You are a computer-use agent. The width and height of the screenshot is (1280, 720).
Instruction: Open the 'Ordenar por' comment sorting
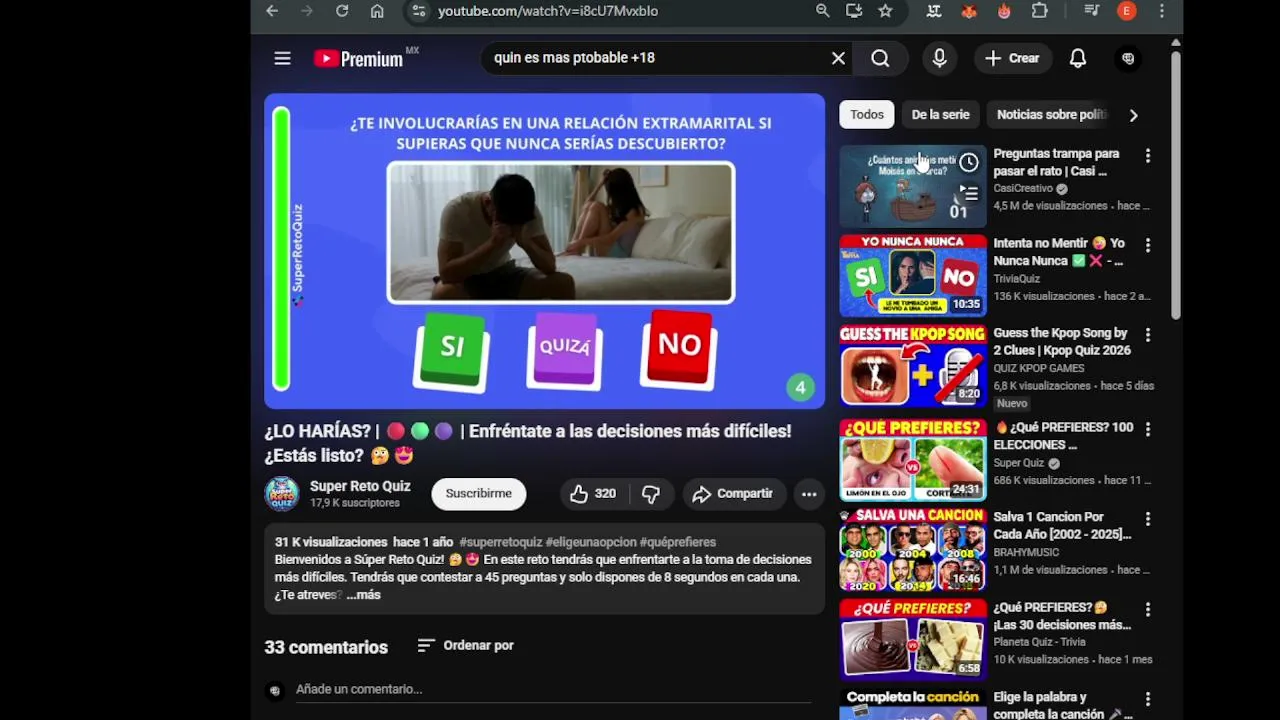tap(466, 645)
